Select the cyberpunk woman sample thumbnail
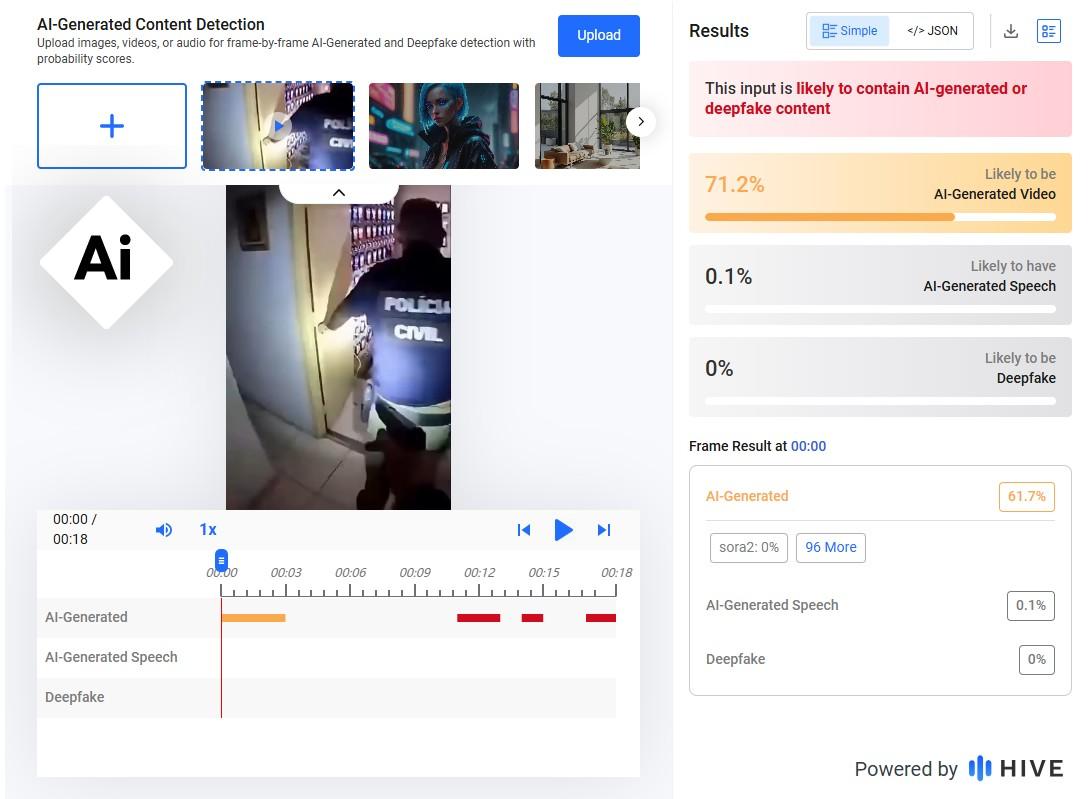This screenshot has width=1092, height=799. [x=444, y=126]
